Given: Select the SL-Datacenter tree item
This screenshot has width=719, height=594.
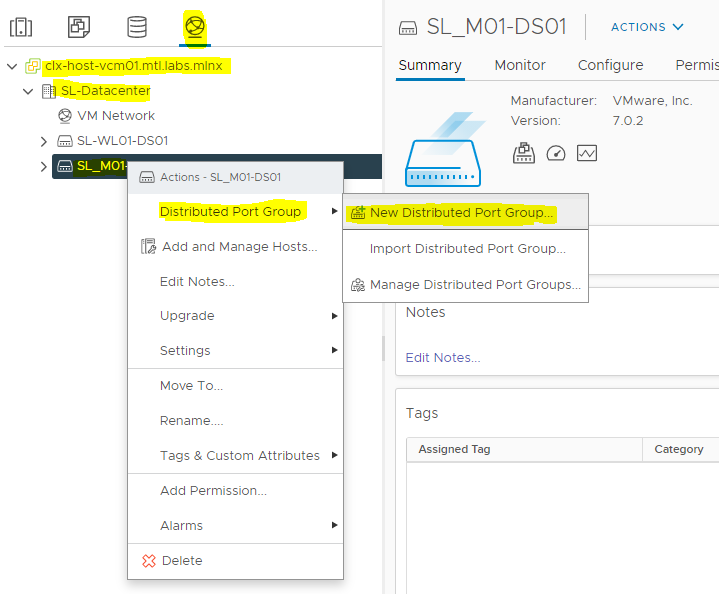Looking at the screenshot, I should tap(105, 91).
